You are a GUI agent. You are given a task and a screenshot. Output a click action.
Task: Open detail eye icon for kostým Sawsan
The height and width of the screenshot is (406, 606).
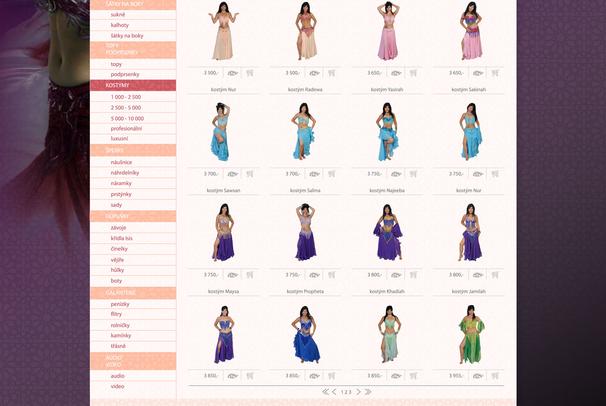tap(233, 174)
